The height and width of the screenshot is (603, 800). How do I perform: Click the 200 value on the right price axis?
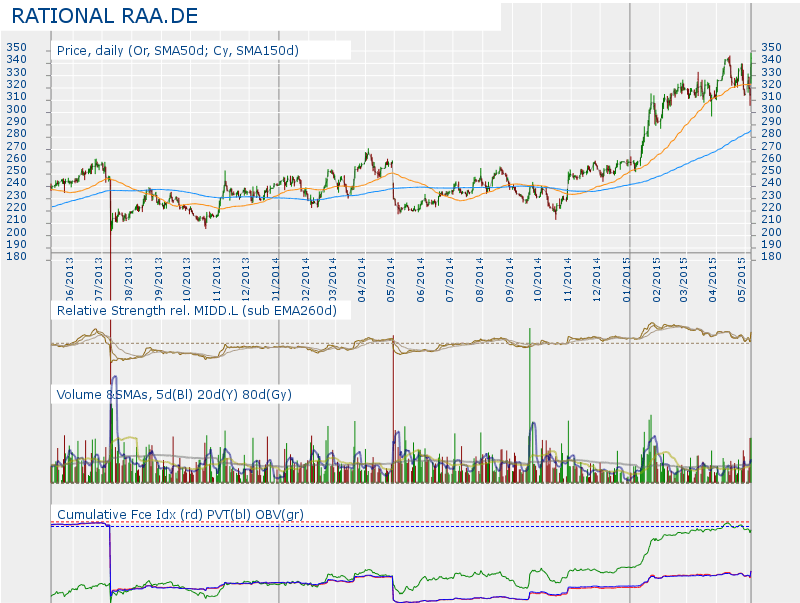coord(771,232)
